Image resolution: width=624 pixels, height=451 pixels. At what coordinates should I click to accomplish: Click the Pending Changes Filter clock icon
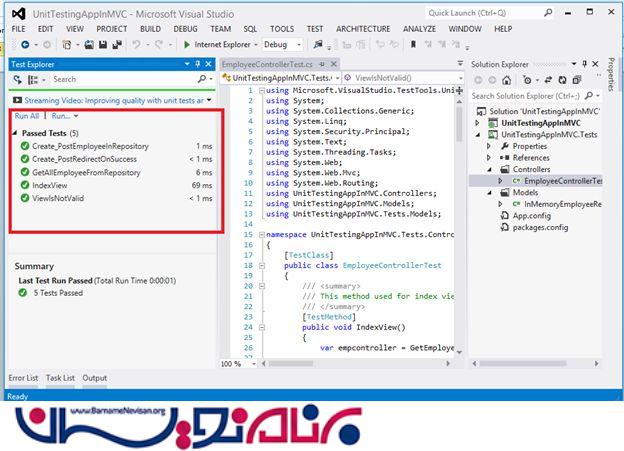tap(527, 80)
